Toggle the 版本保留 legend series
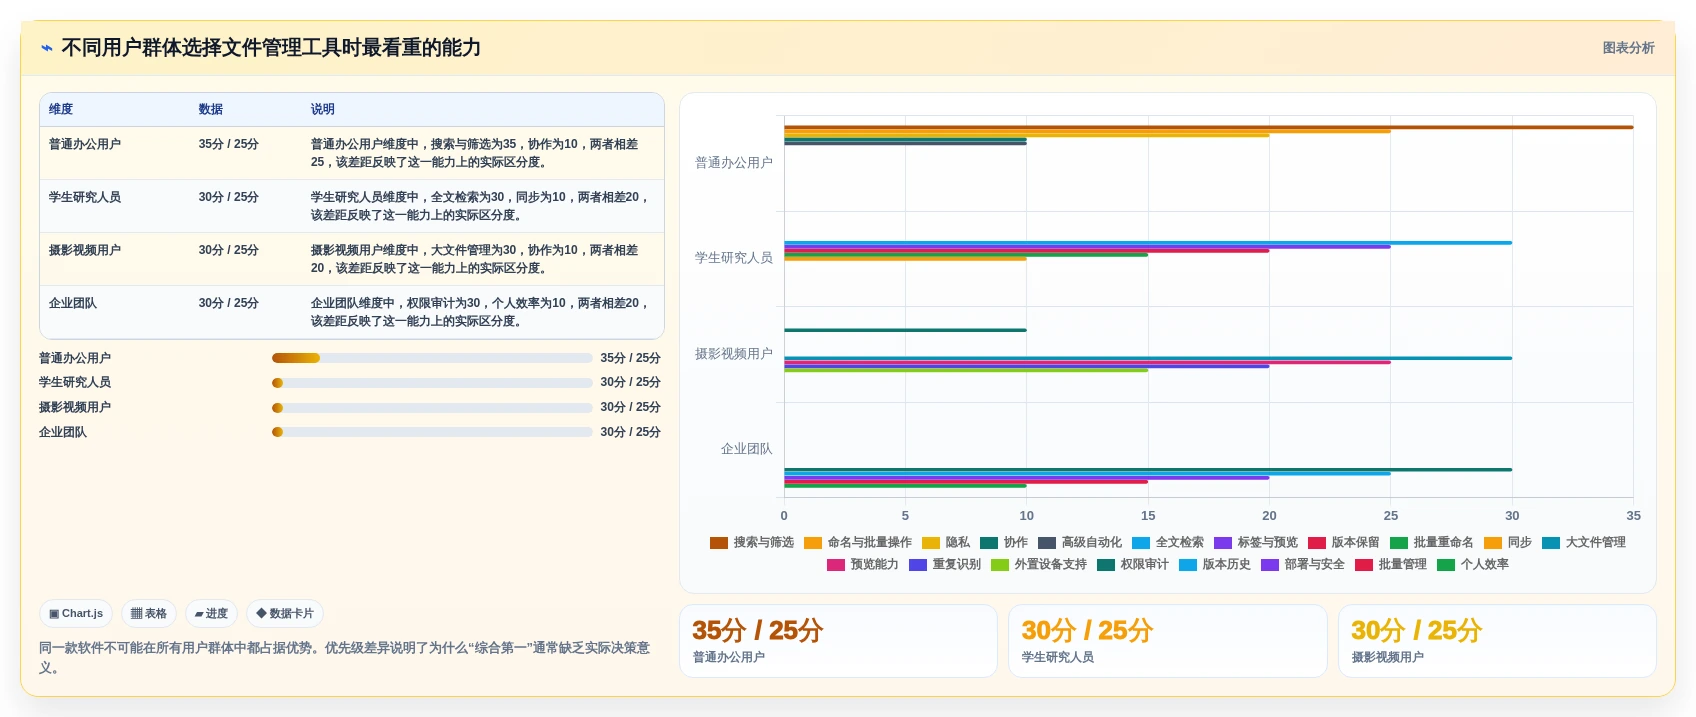 pos(1343,542)
